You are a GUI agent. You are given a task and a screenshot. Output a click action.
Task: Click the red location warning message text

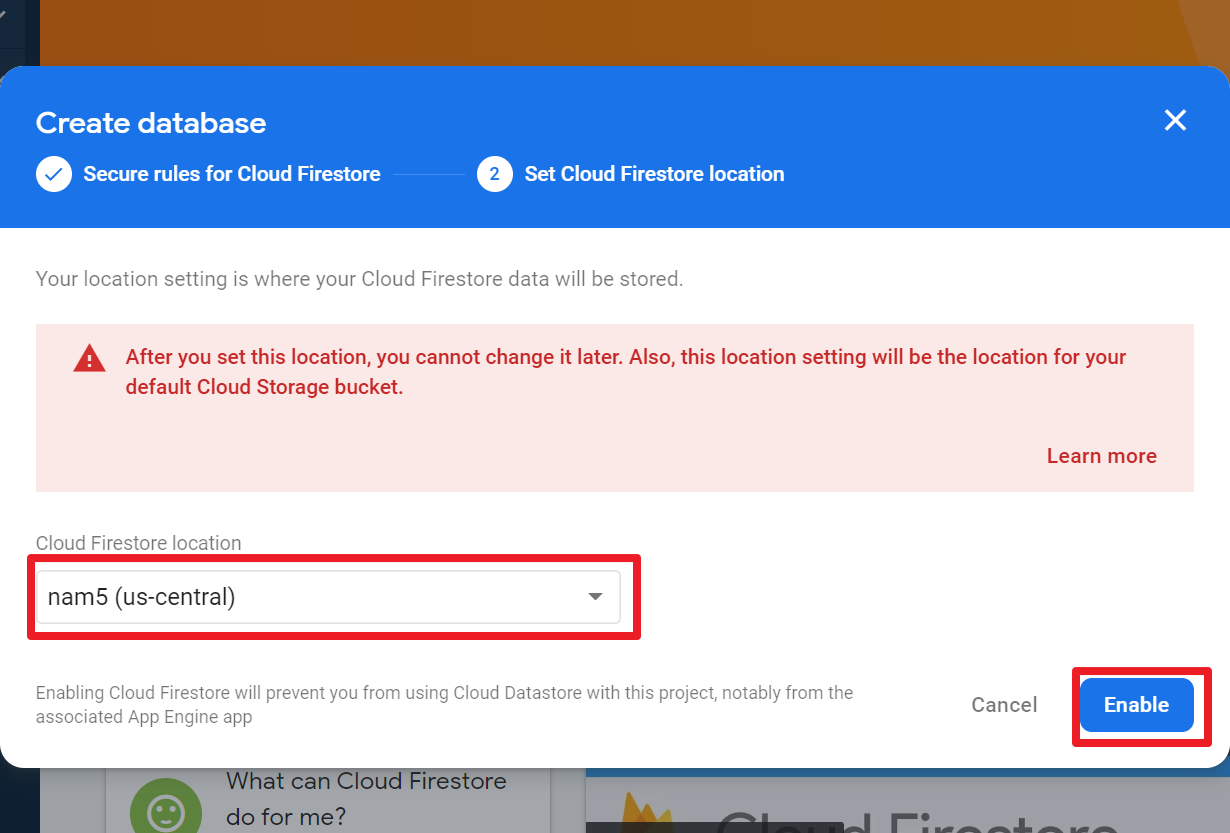pos(625,371)
